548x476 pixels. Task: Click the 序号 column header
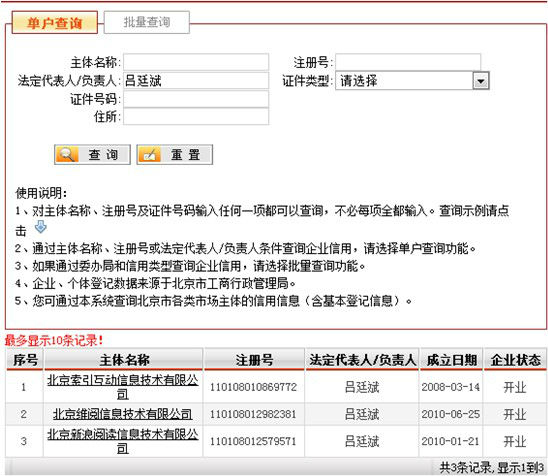click(25, 360)
